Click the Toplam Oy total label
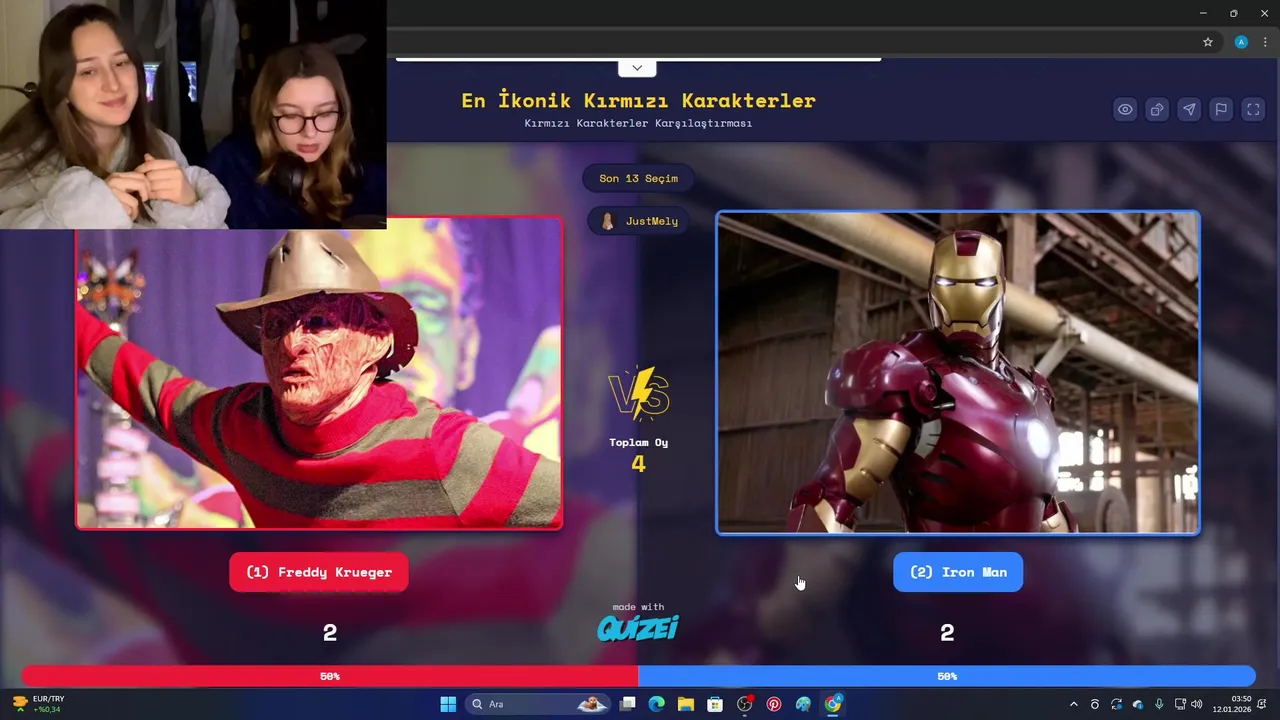Screen dimensions: 1280x720 pos(638,442)
